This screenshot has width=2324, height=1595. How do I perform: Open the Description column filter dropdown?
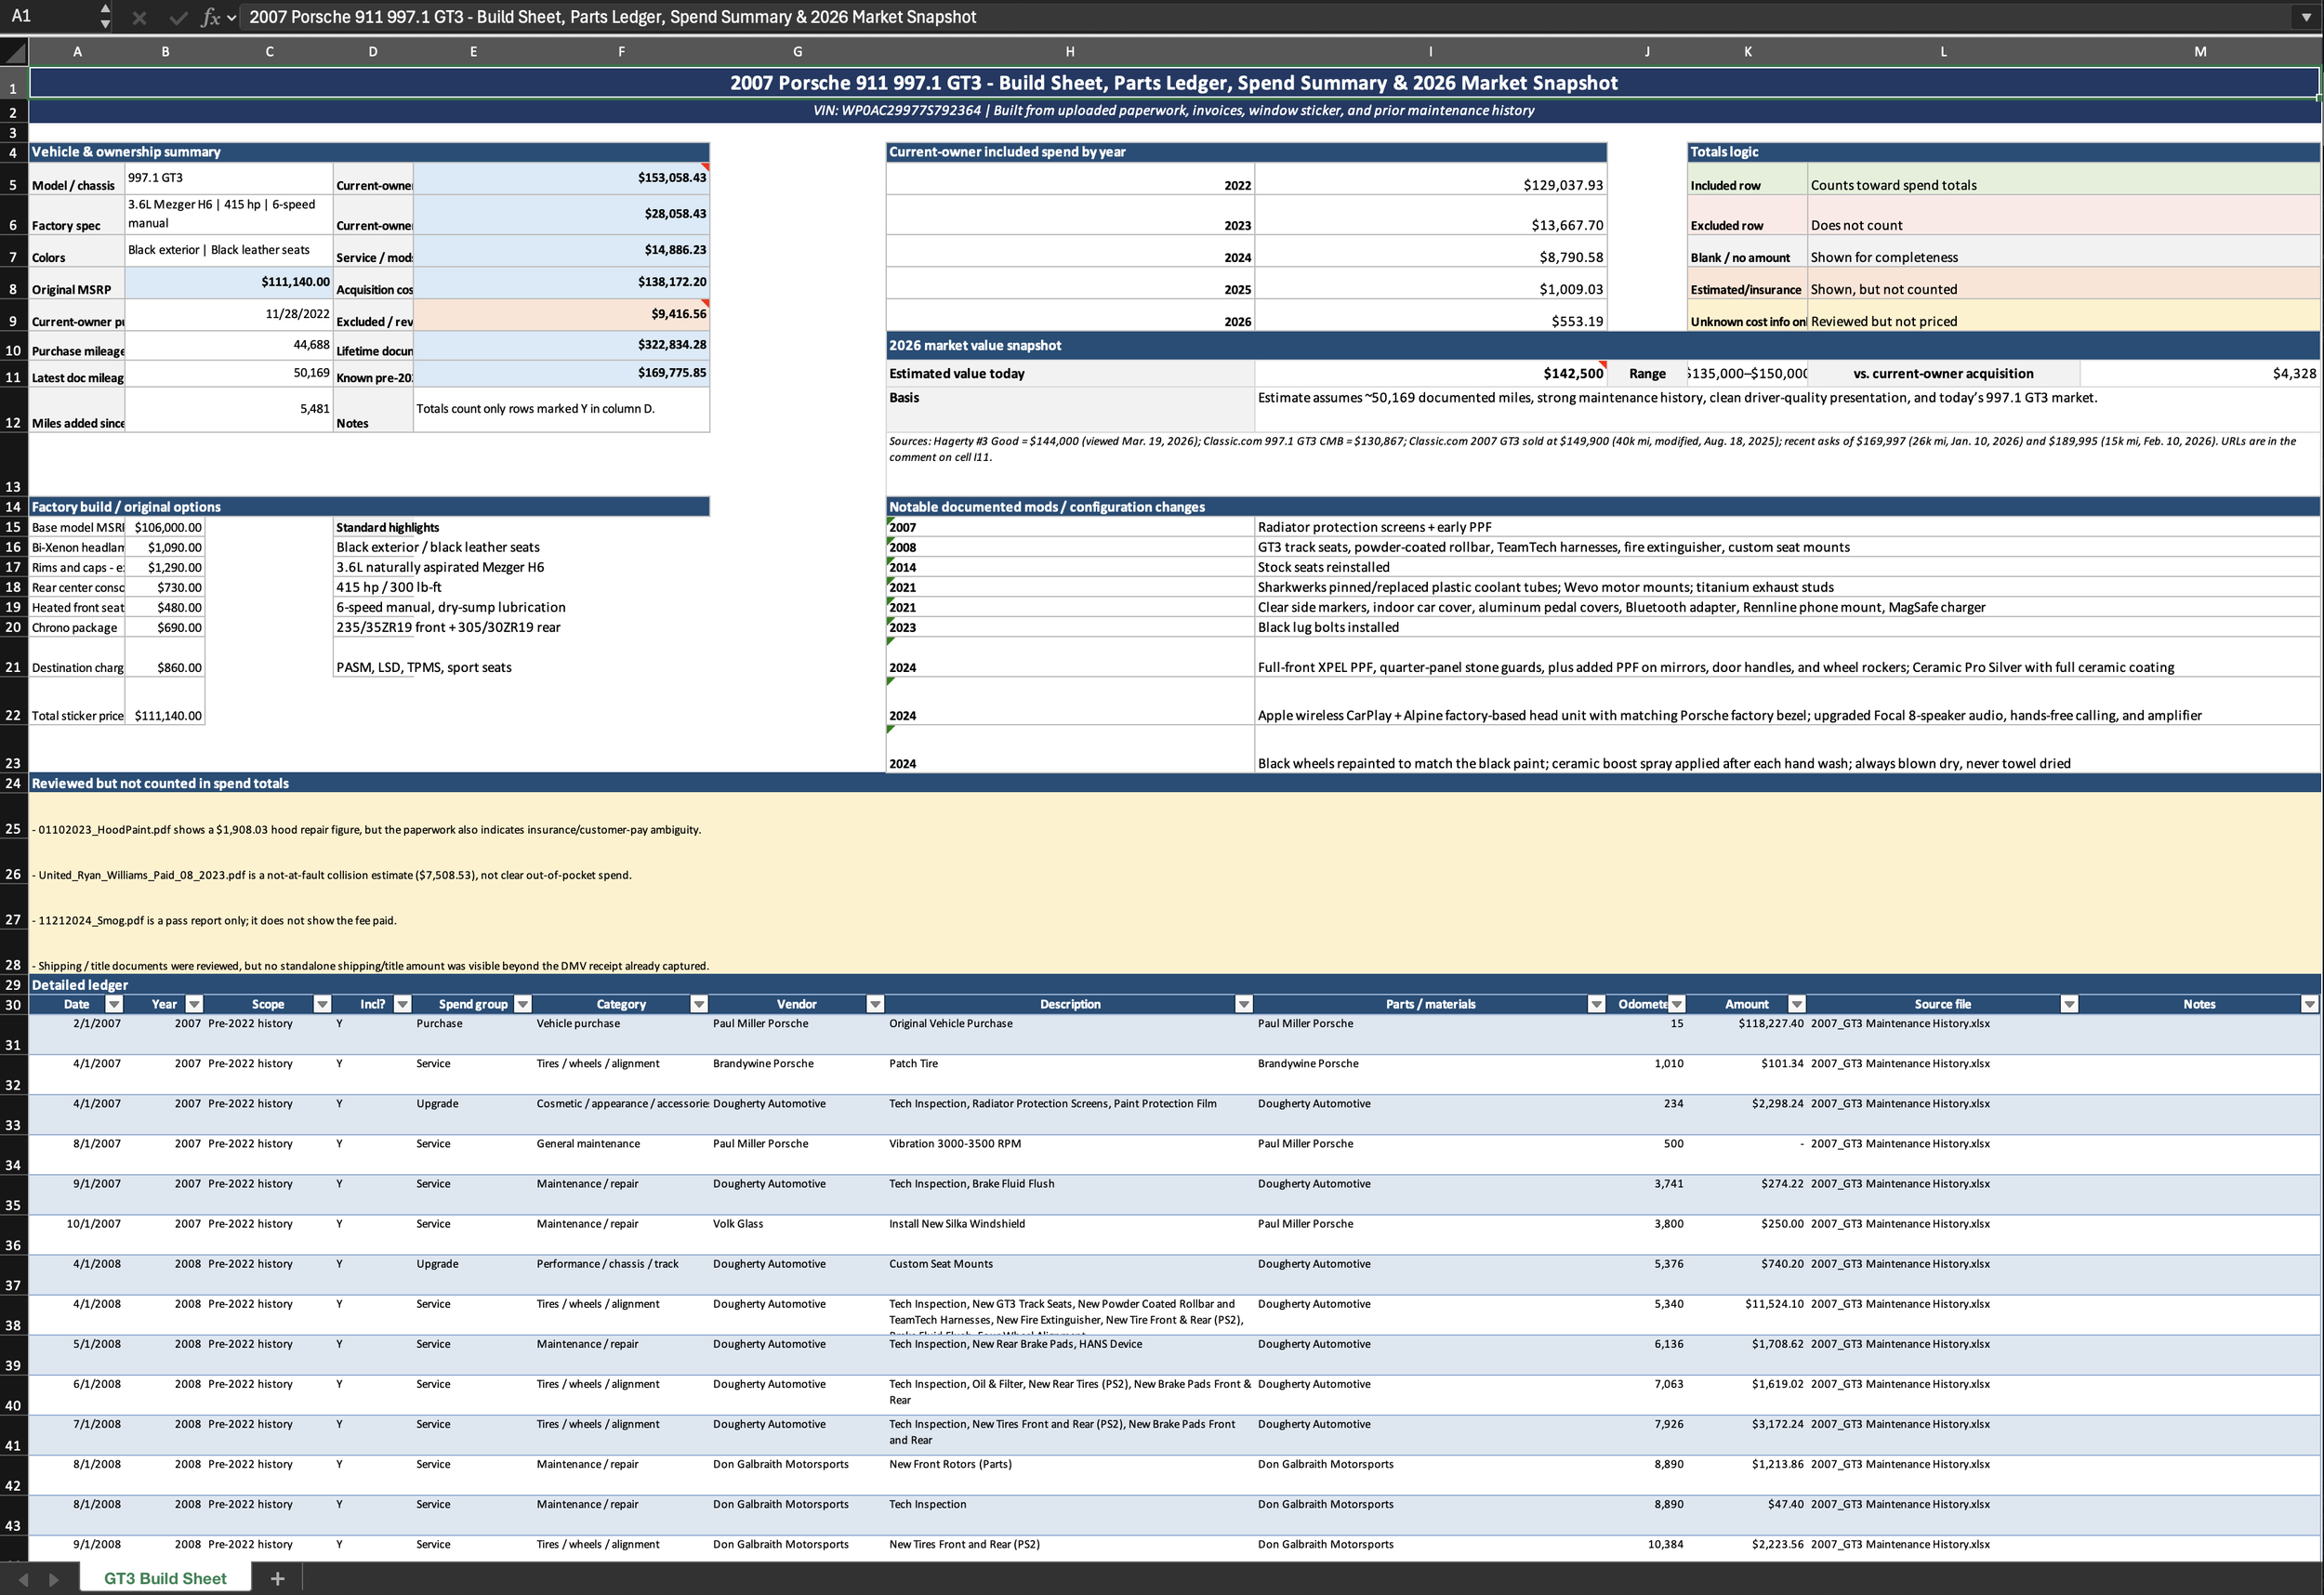(x=1244, y=1004)
